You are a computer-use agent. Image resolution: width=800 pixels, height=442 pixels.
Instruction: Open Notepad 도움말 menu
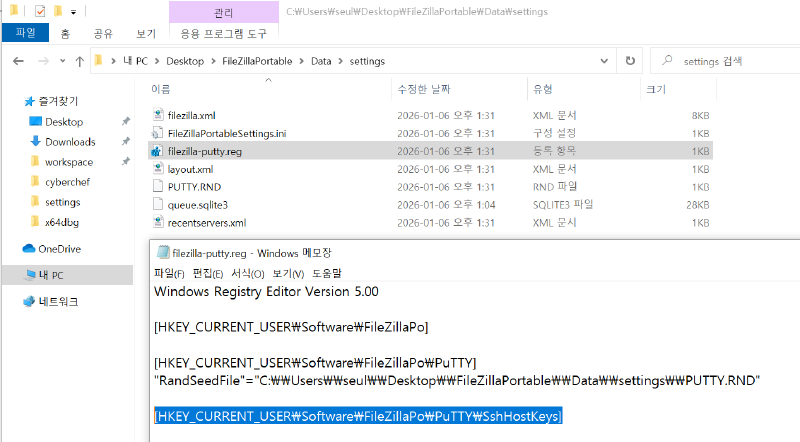[327, 274]
